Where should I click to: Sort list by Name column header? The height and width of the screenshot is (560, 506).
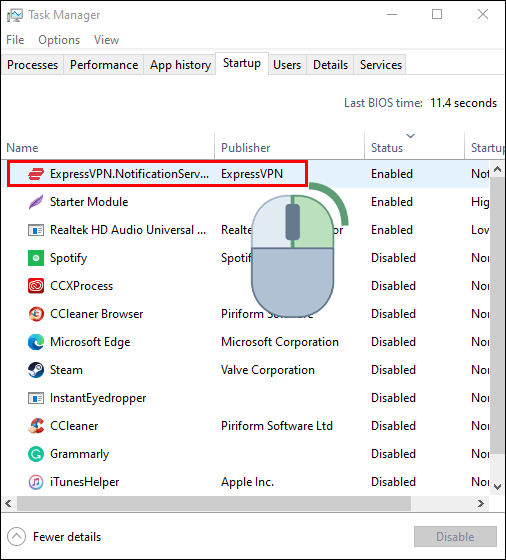[x=22, y=148]
